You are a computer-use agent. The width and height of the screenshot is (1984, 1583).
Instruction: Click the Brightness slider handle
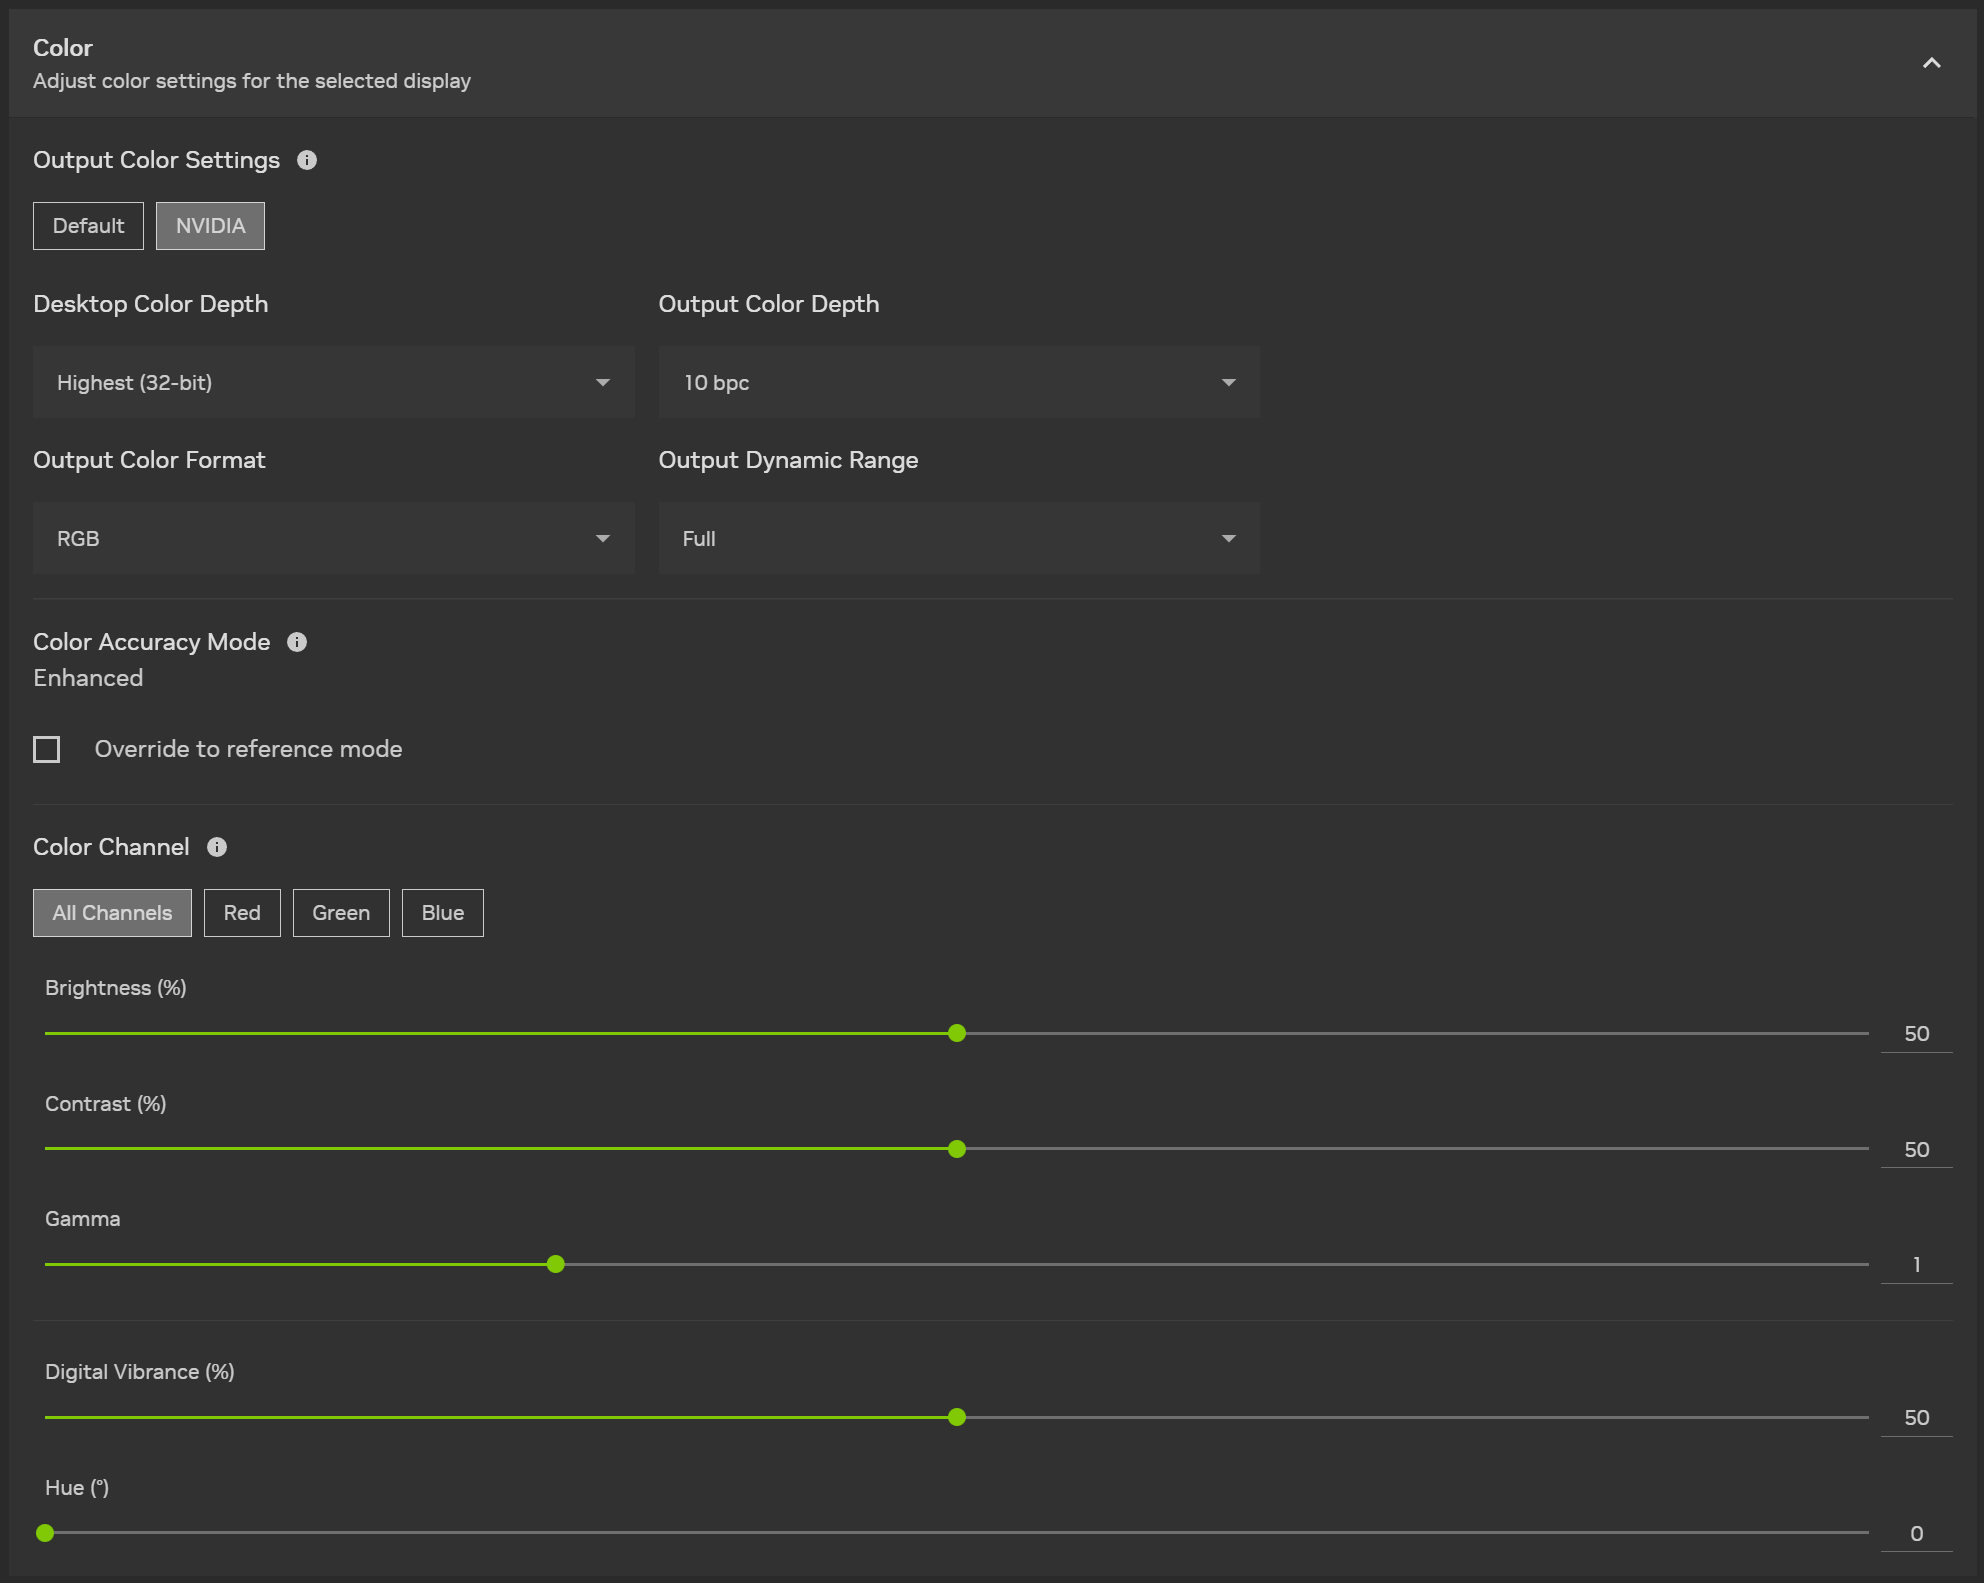(x=957, y=1033)
